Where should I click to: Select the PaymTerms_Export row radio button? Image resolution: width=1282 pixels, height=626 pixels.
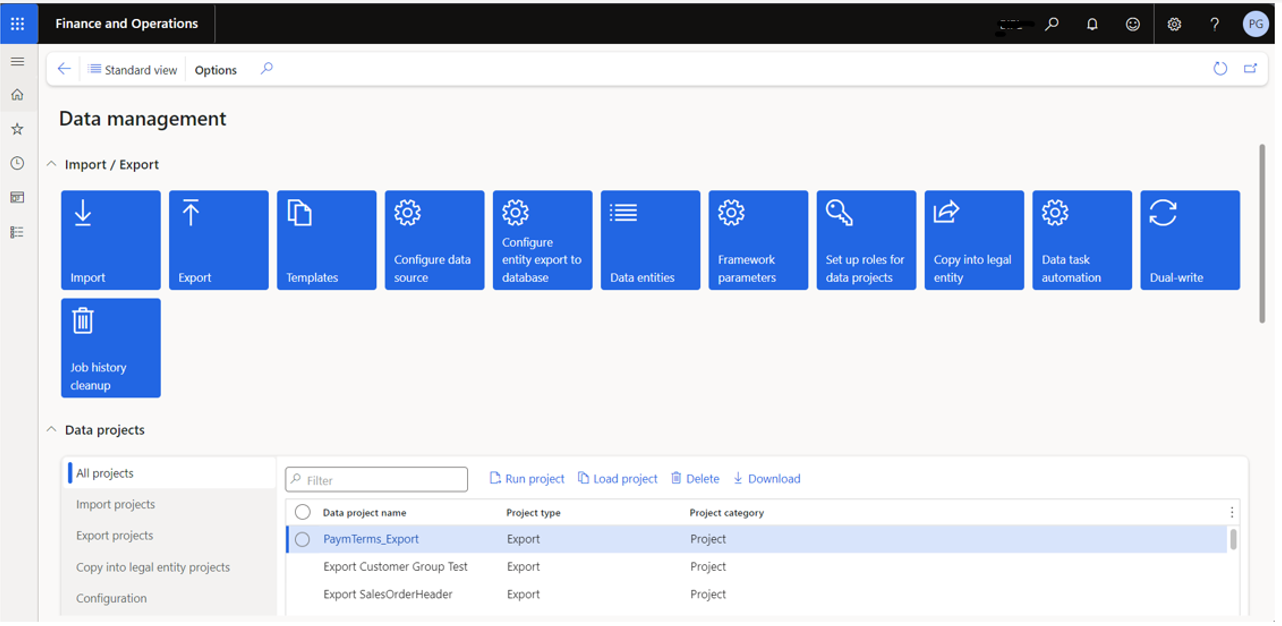(303, 540)
